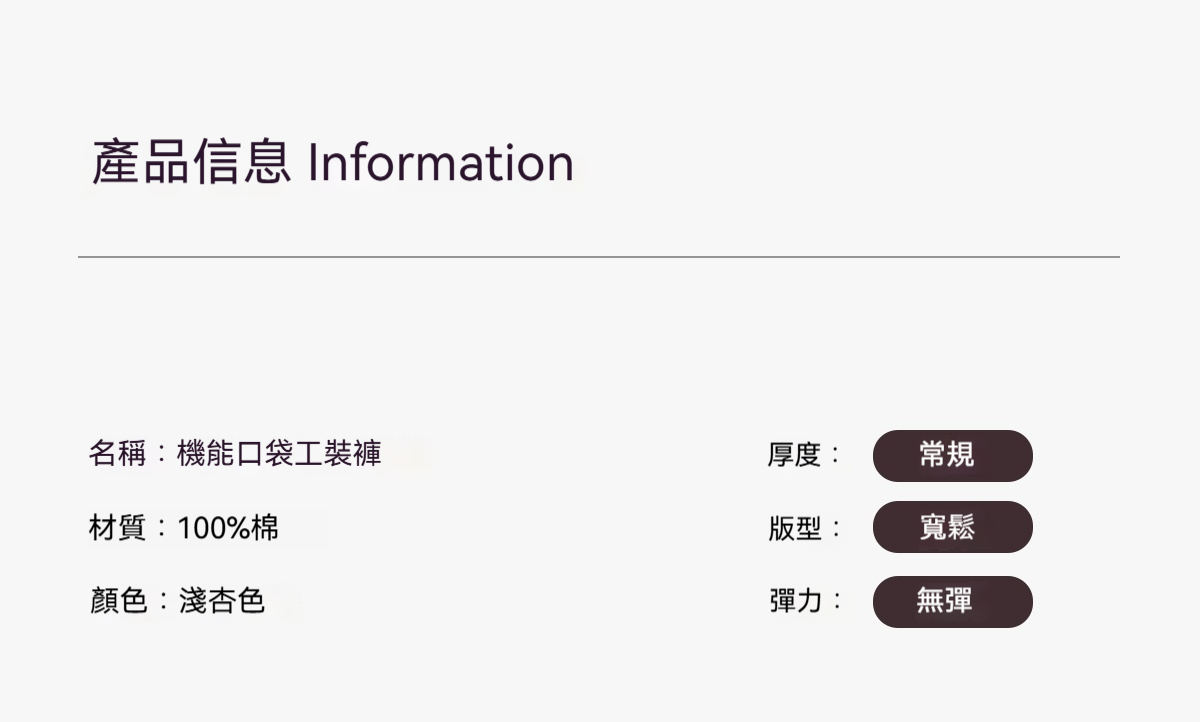Screen dimensions: 1200x722
Task: Click the 版型 label
Action: pos(794,529)
